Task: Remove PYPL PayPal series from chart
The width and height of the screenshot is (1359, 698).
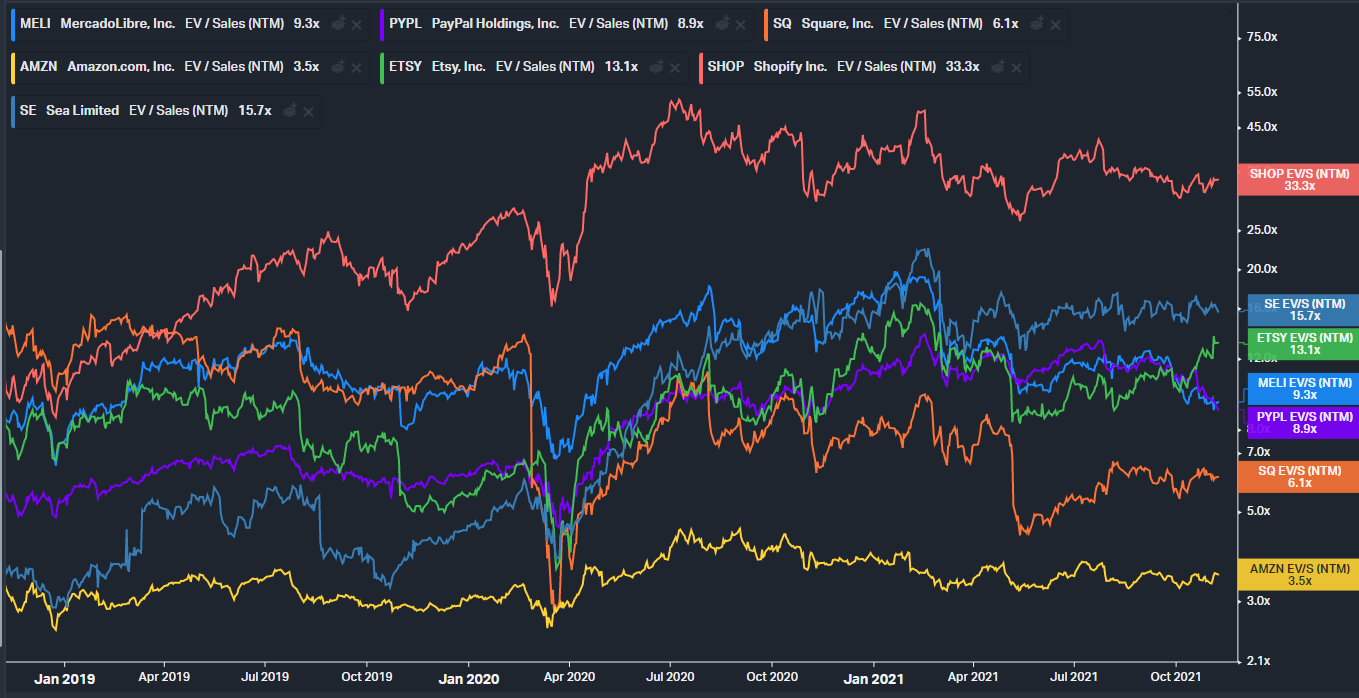Action: (x=742, y=24)
